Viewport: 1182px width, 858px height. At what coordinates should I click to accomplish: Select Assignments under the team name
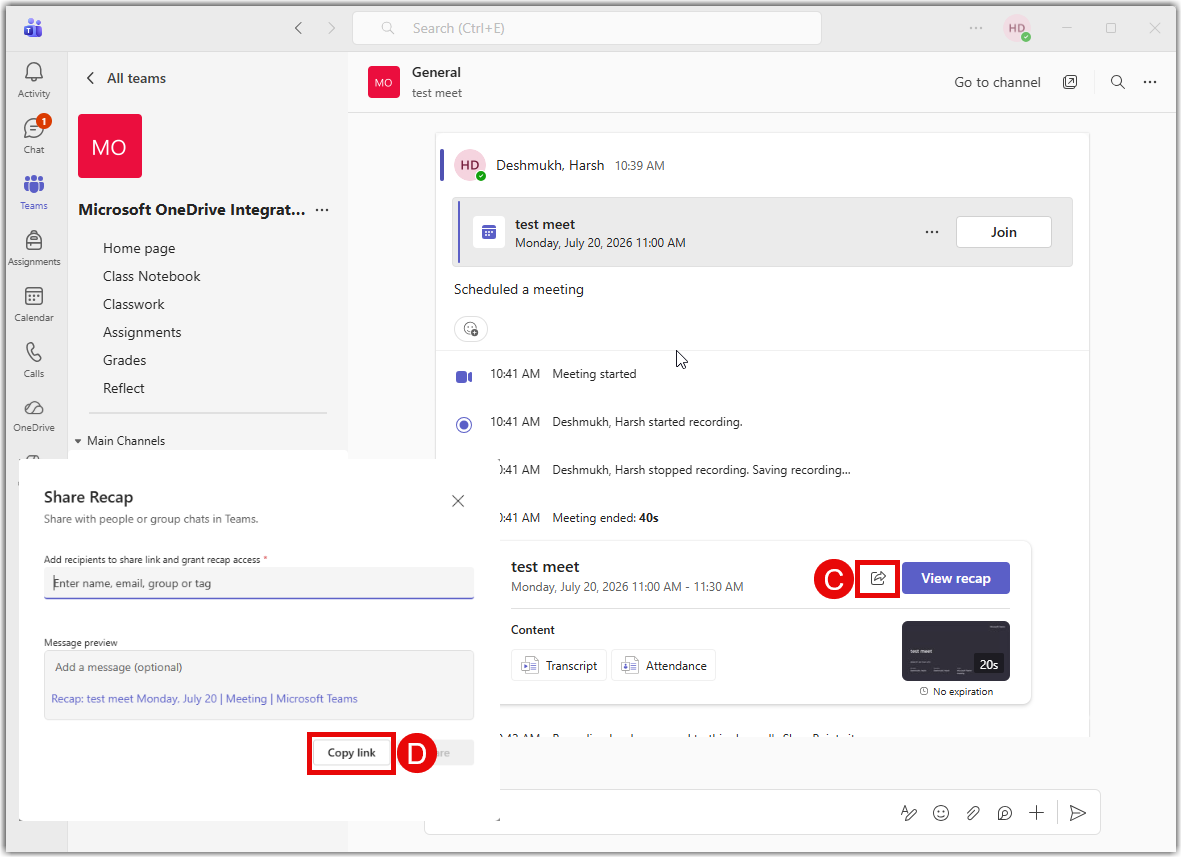click(x=142, y=332)
